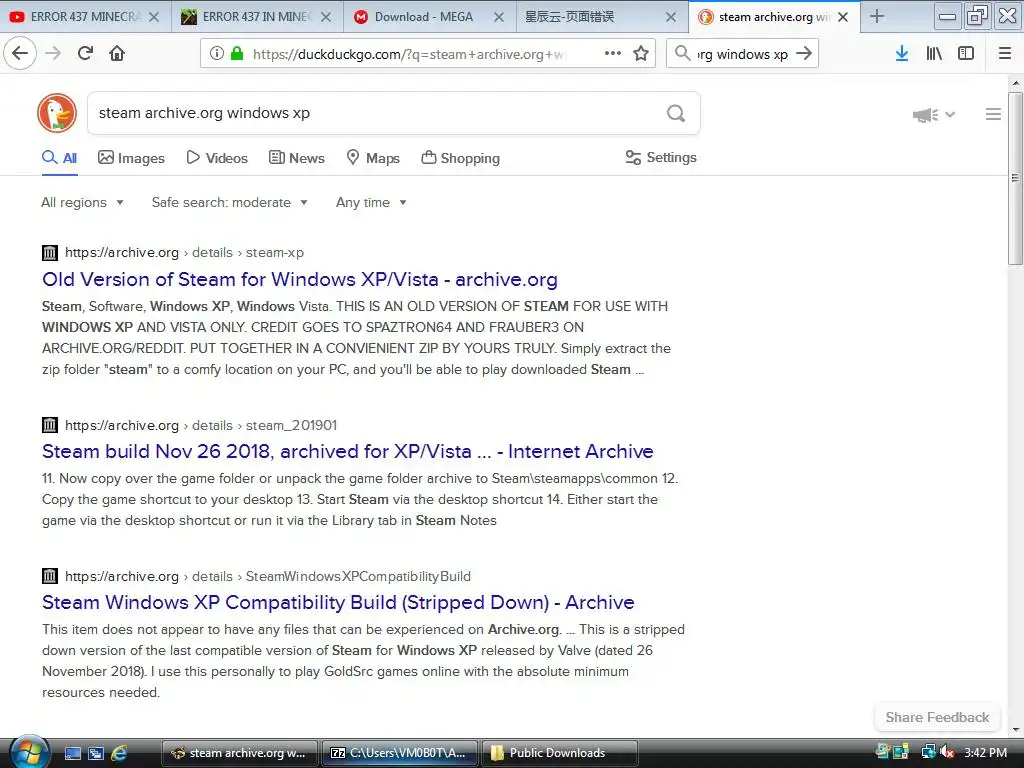Open the Firefox library icon
Screen dimensions: 1024x768
click(x=934, y=54)
